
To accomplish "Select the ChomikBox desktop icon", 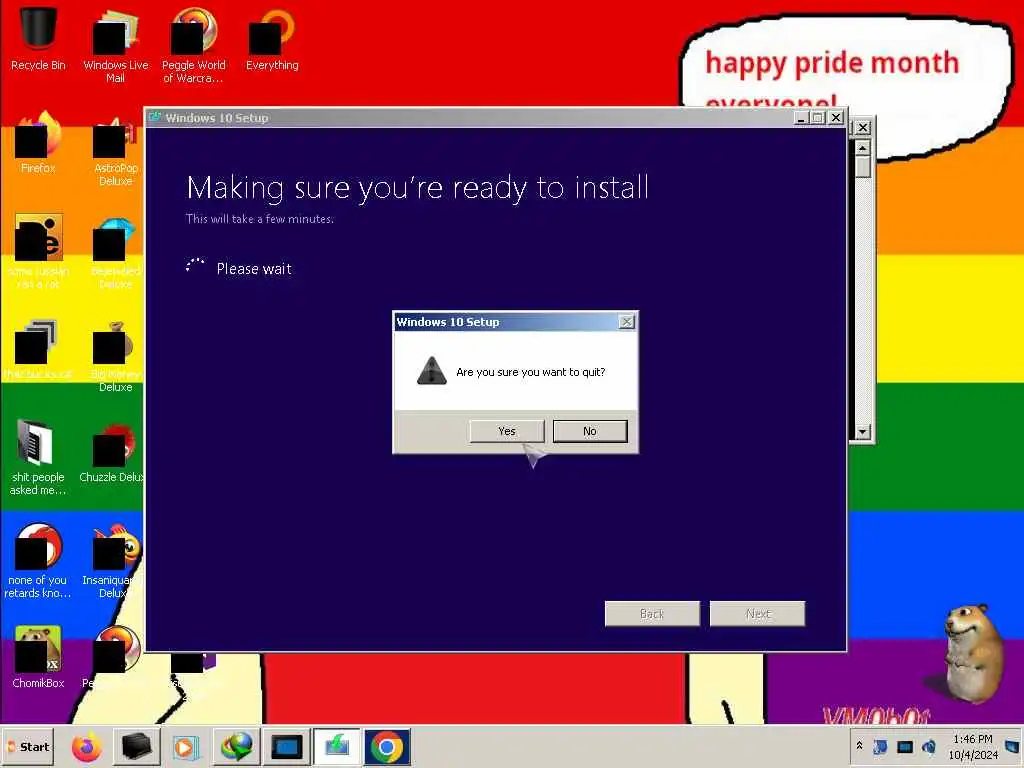I will (x=38, y=657).
